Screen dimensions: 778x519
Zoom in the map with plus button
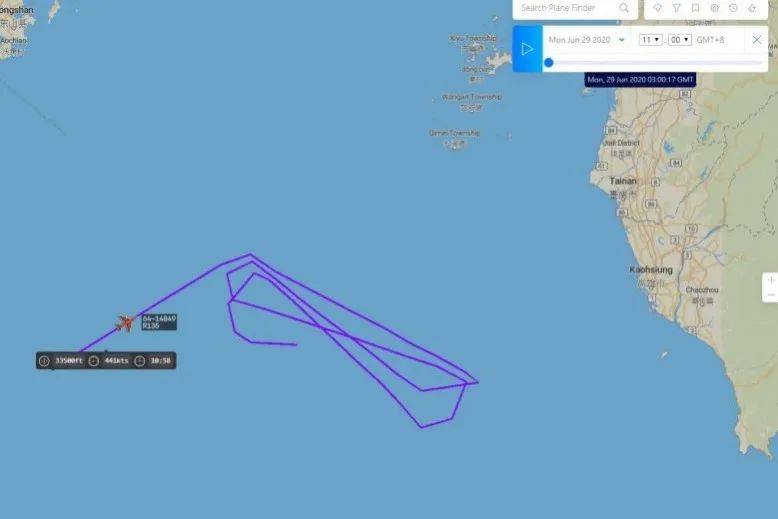coord(771,280)
